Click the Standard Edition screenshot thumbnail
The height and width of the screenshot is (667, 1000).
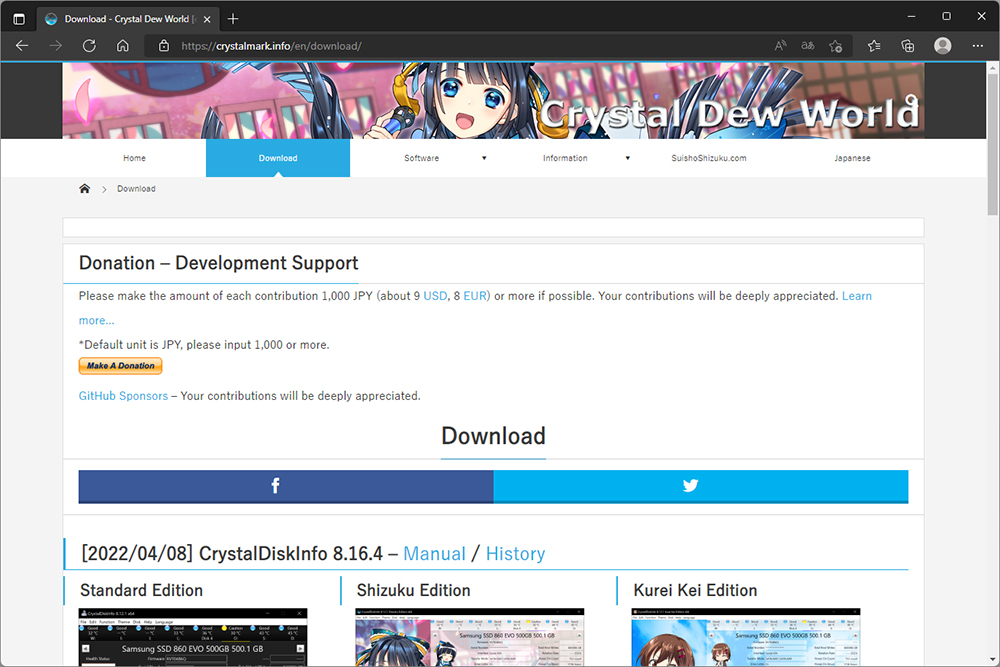(x=193, y=637)
